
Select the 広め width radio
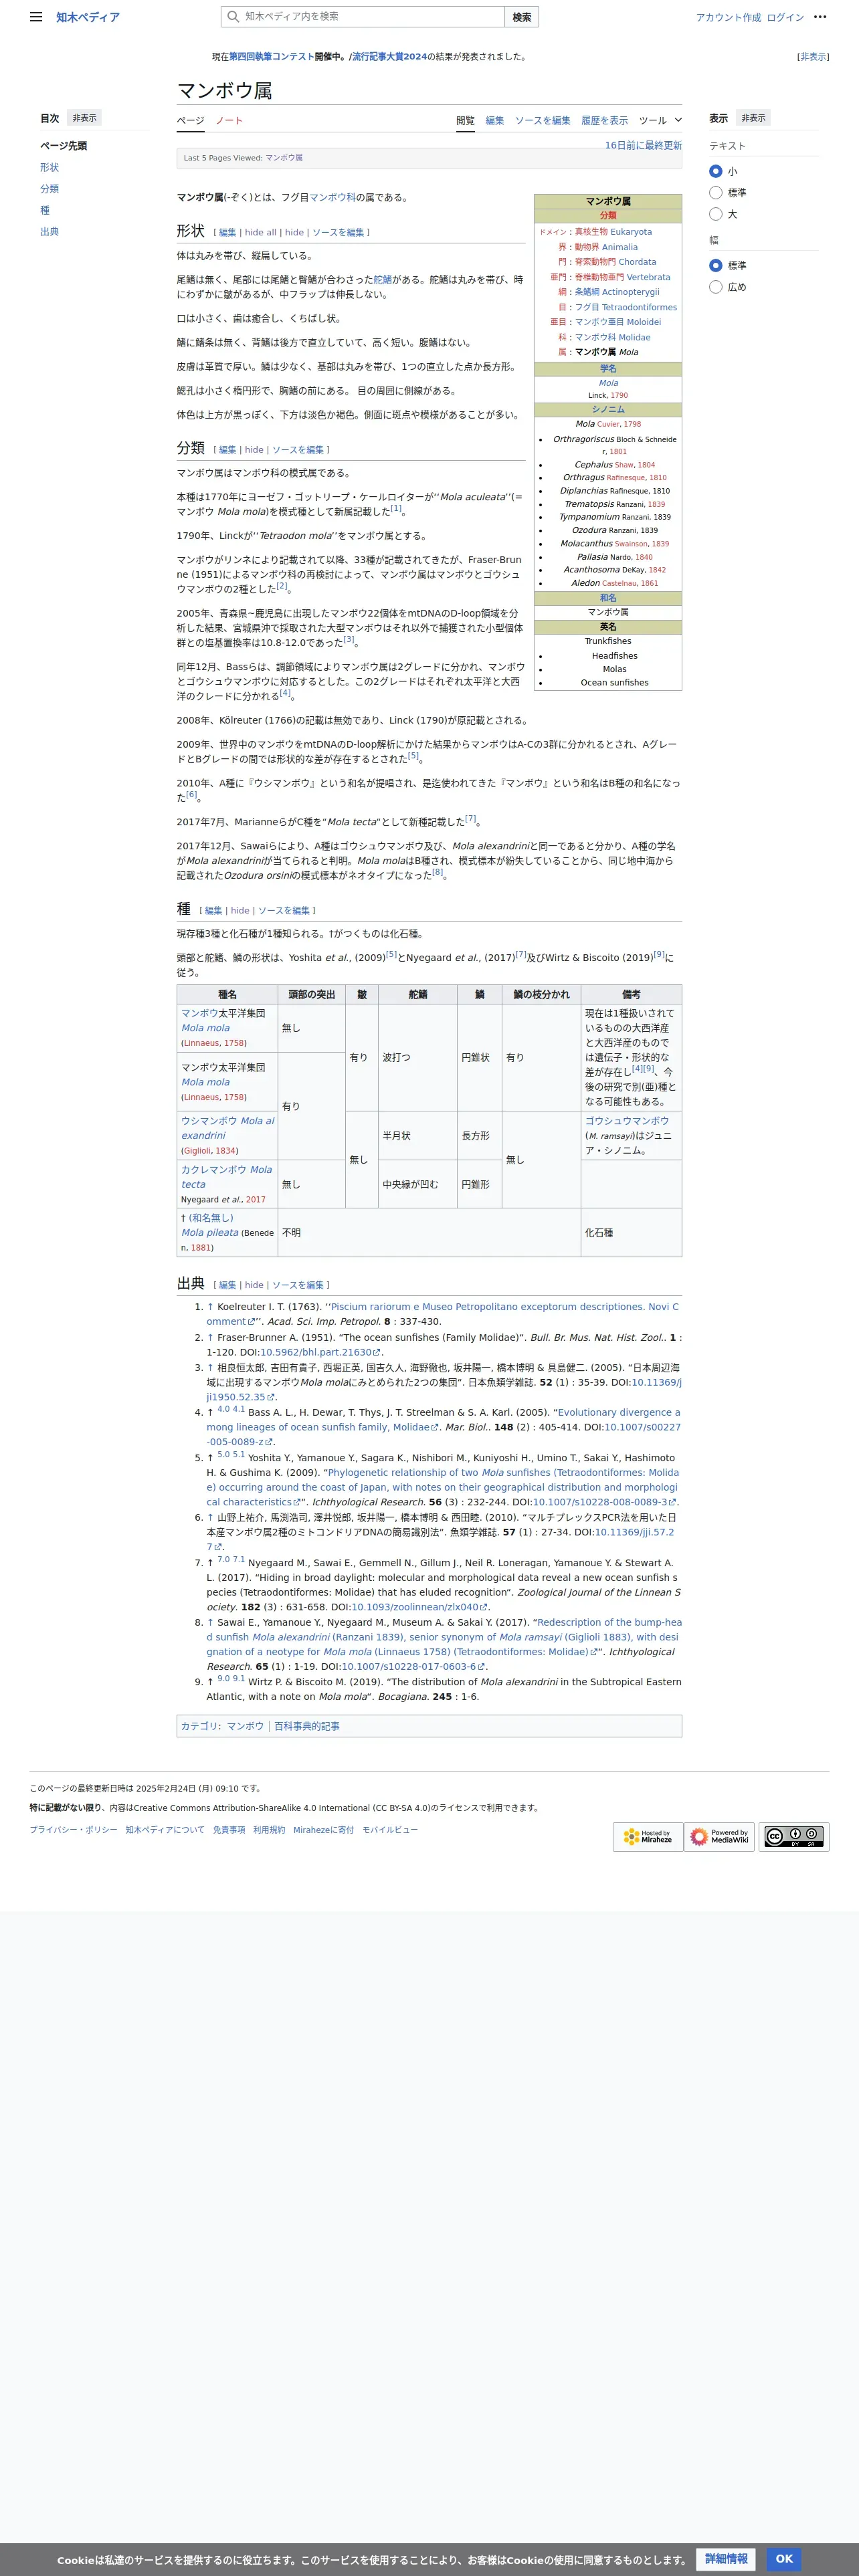[x=716, y=287]
